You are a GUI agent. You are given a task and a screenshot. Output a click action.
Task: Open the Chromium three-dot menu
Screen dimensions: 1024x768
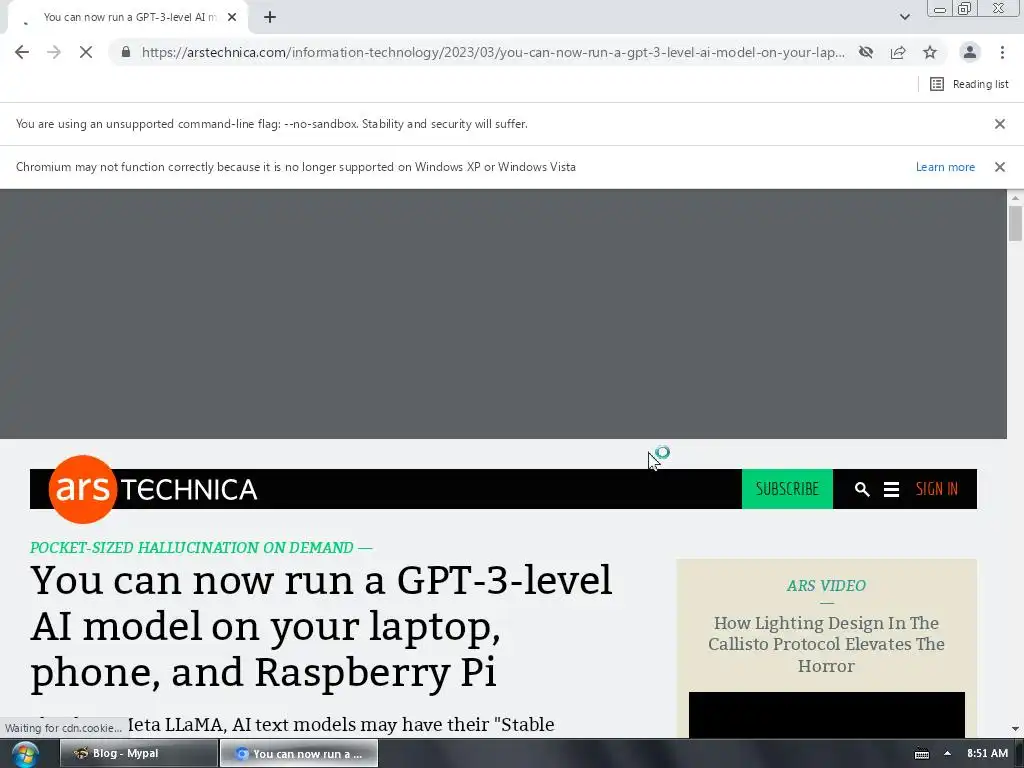click(1002, 52)
